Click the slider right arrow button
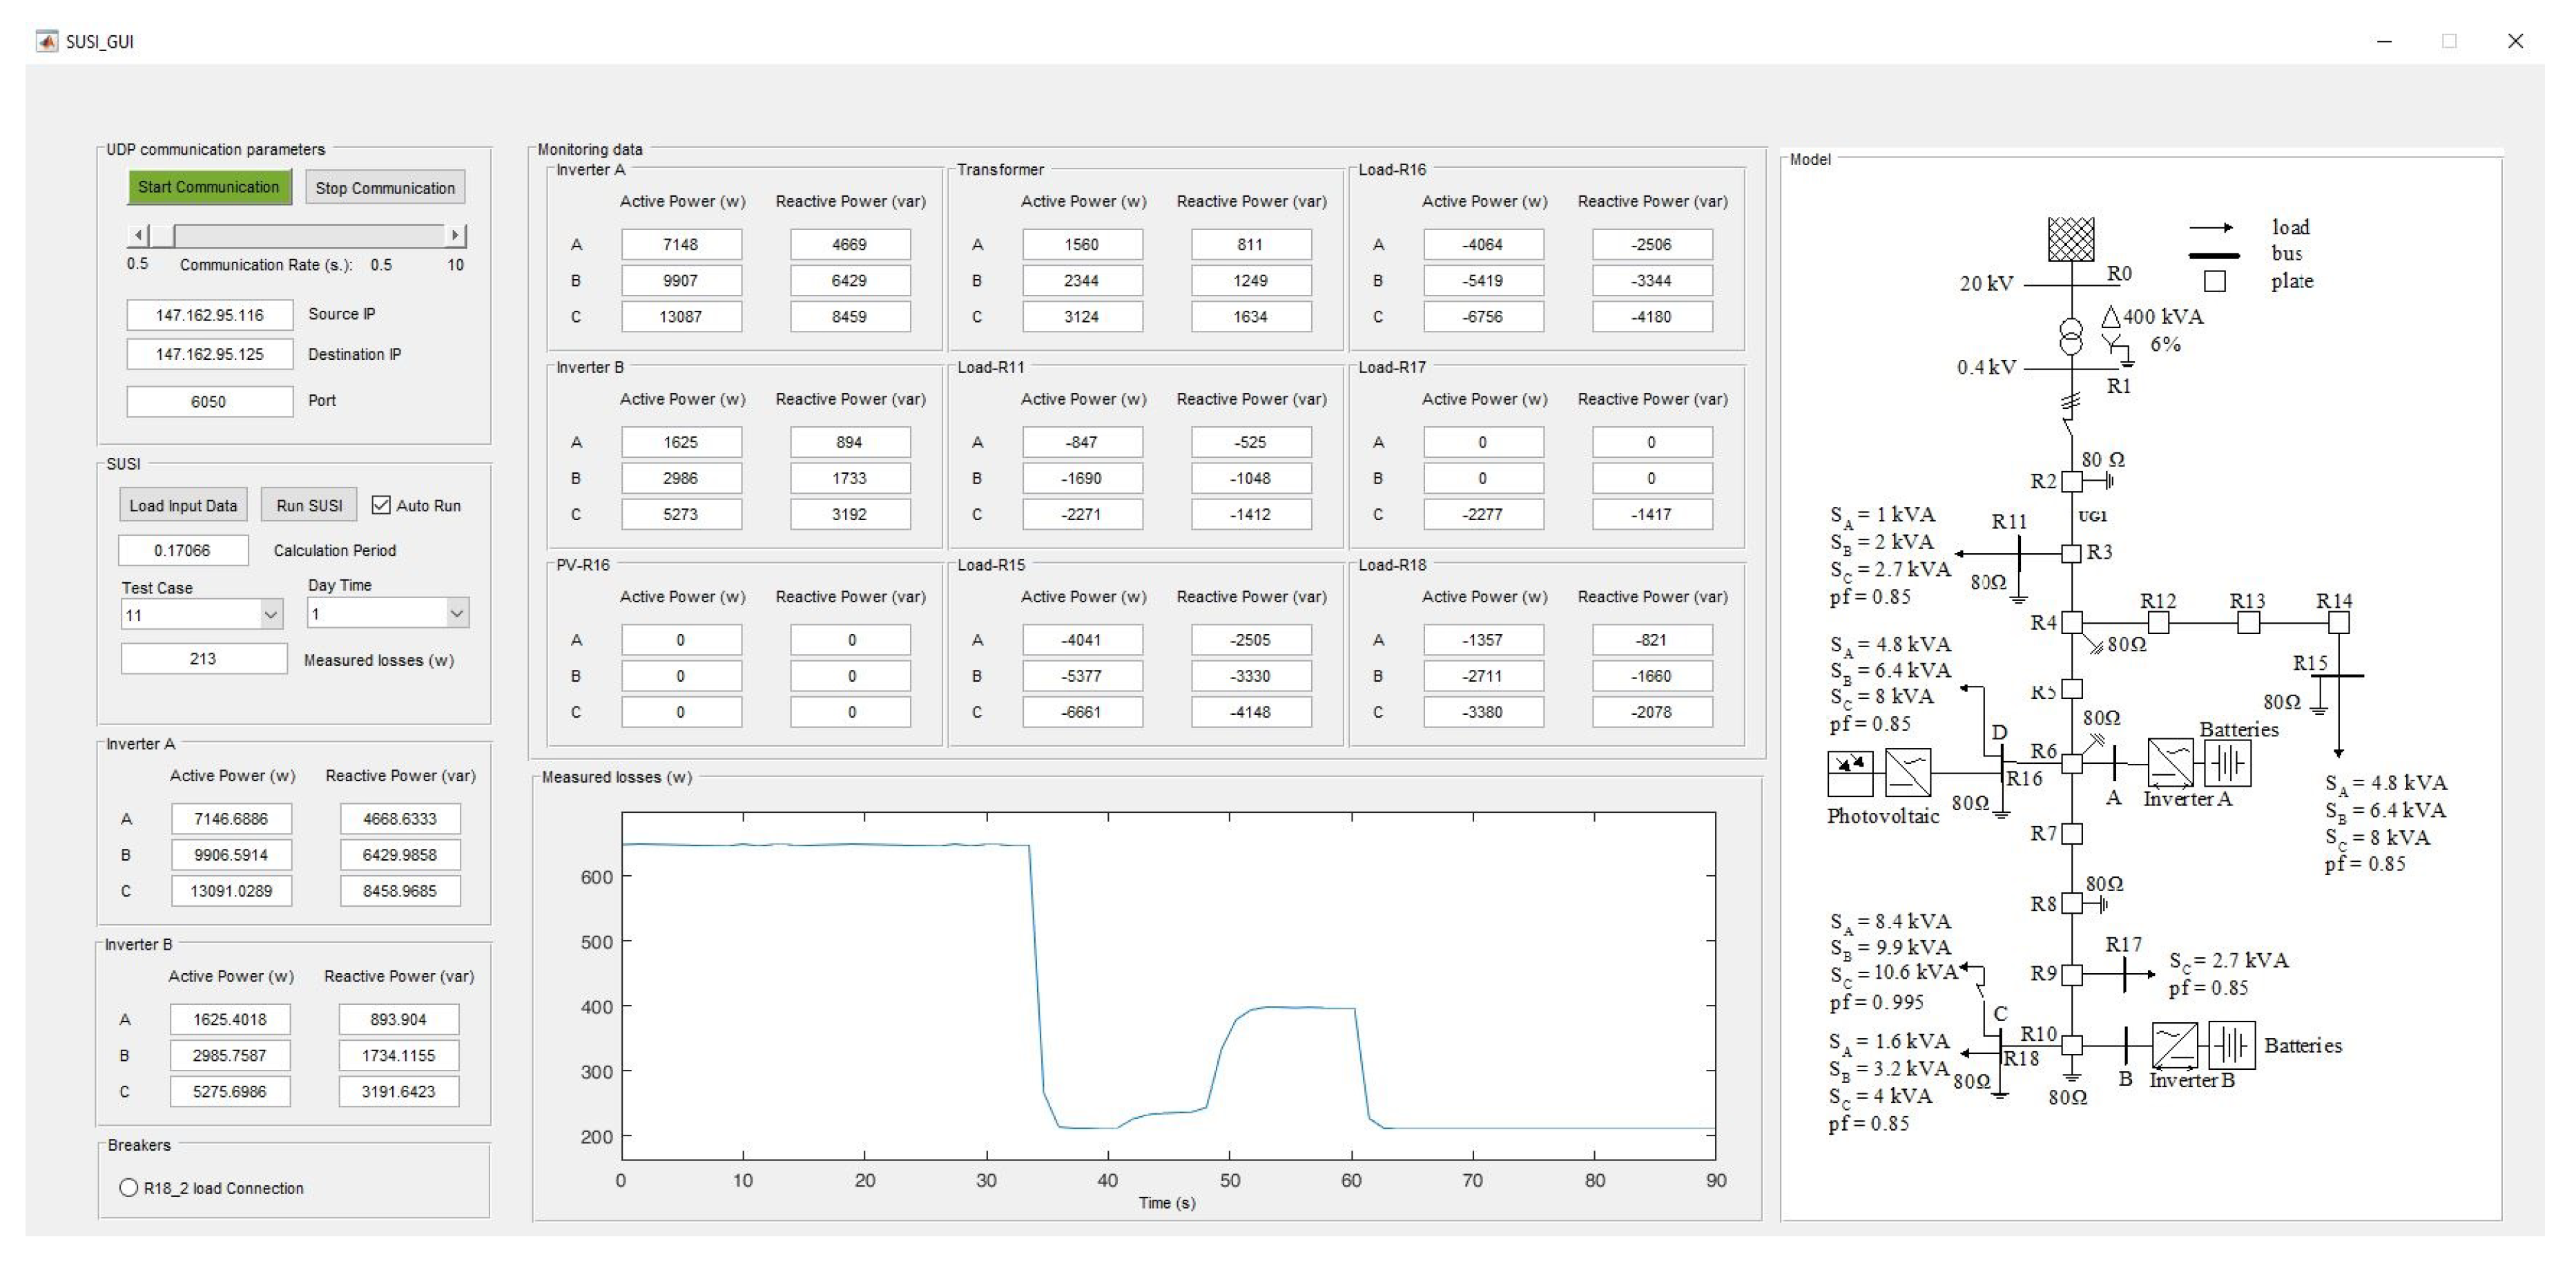This screenshot has height=1266, width=2576. coord(455,236)
